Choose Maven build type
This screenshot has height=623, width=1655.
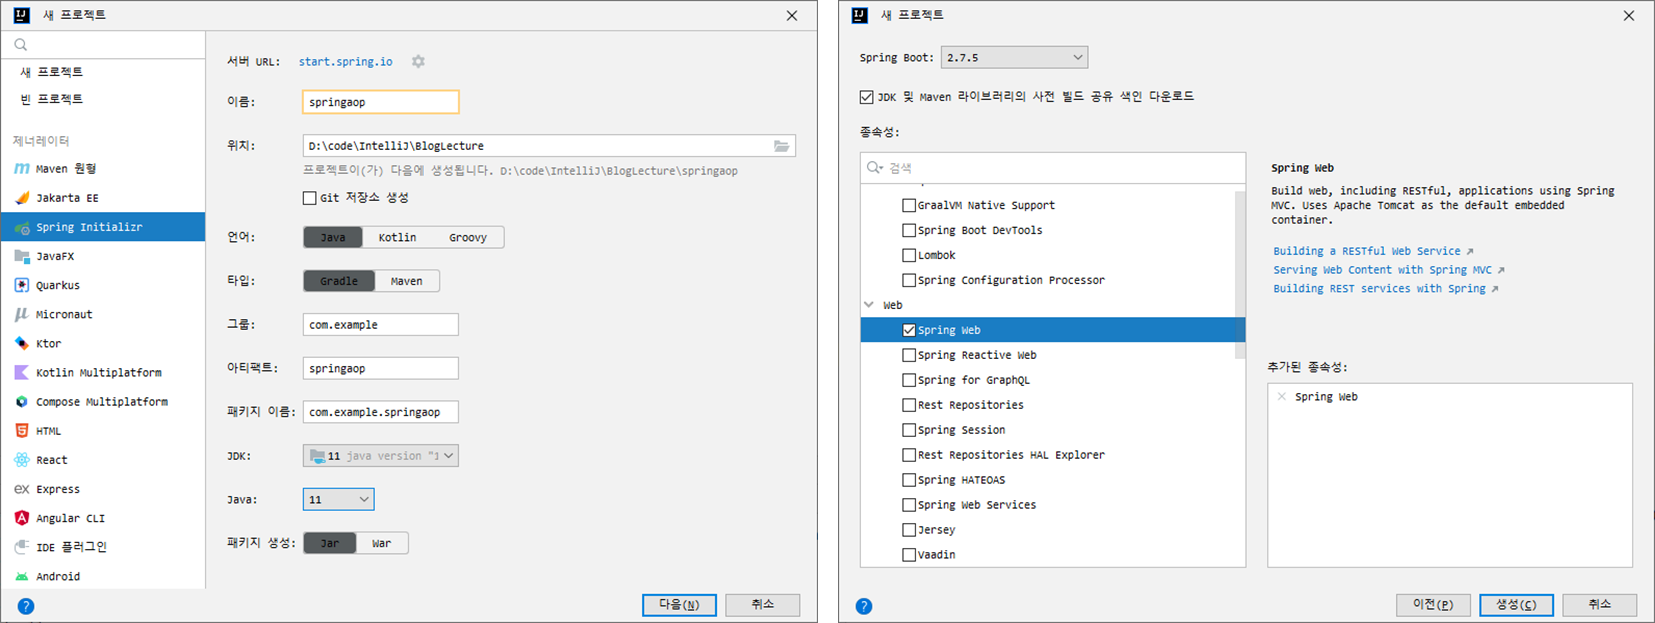pos(406,281)
